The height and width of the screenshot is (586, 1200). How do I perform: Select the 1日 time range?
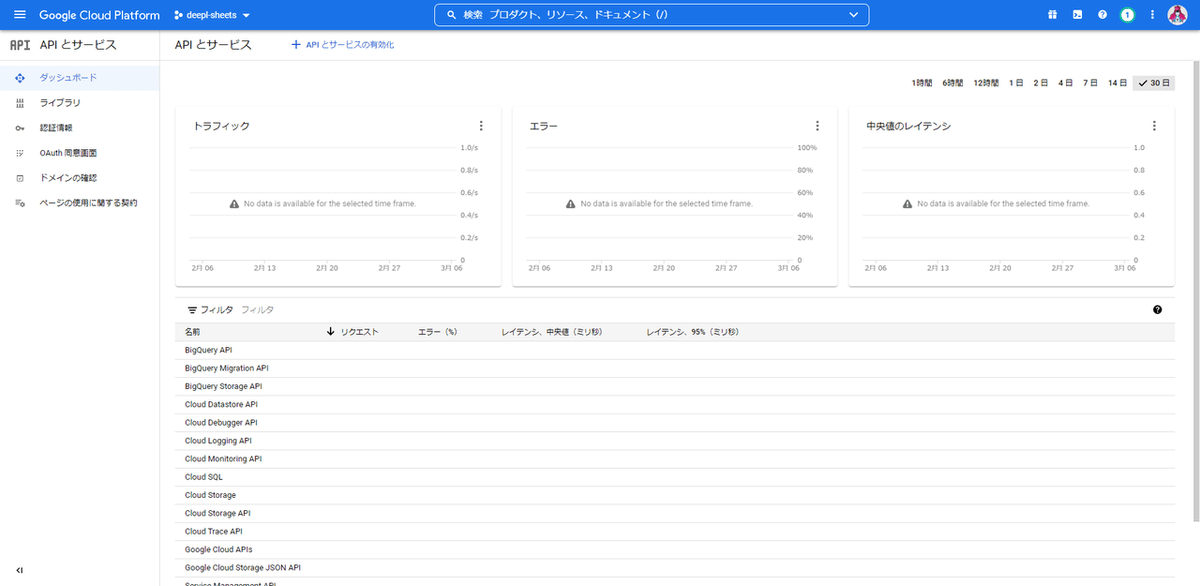coord(1016,83)
